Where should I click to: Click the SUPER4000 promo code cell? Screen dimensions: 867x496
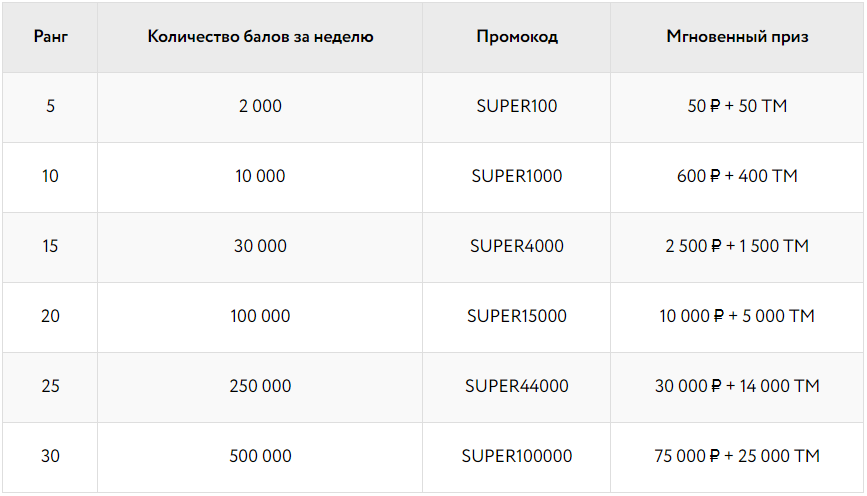click(517, 246)
